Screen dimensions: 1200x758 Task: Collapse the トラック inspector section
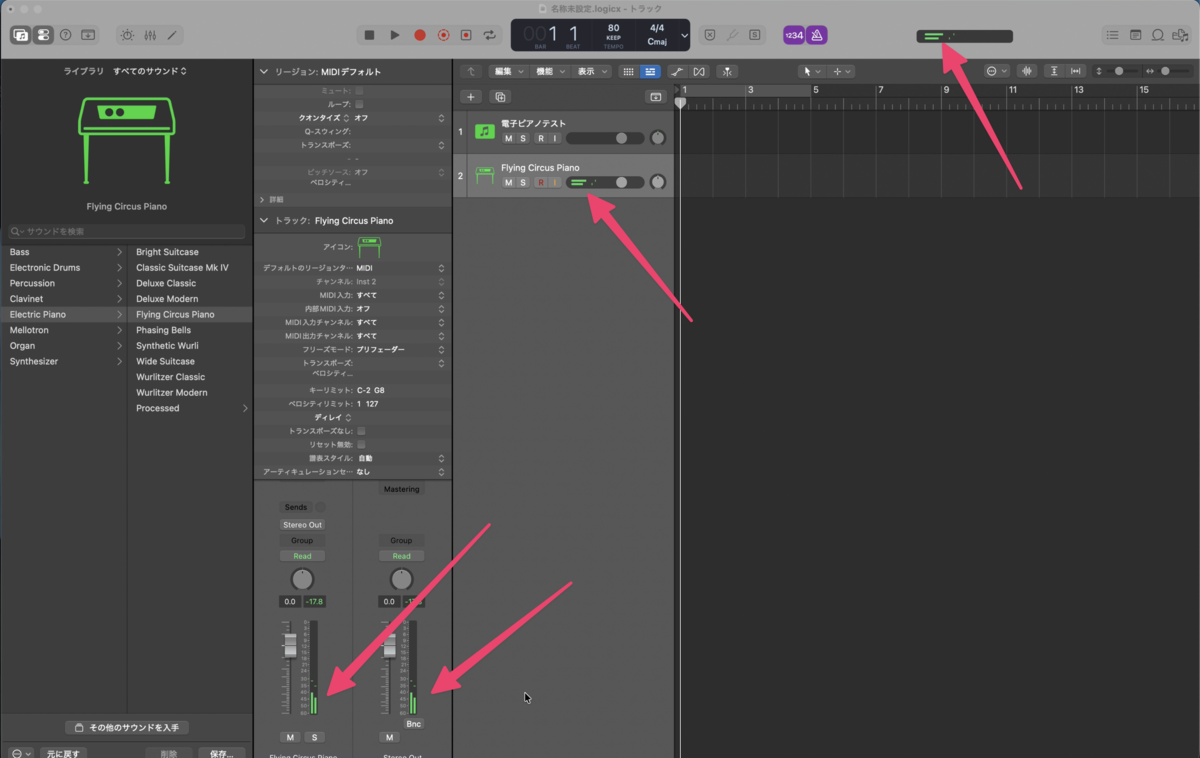pyautogui.click(x=264, y=220)
